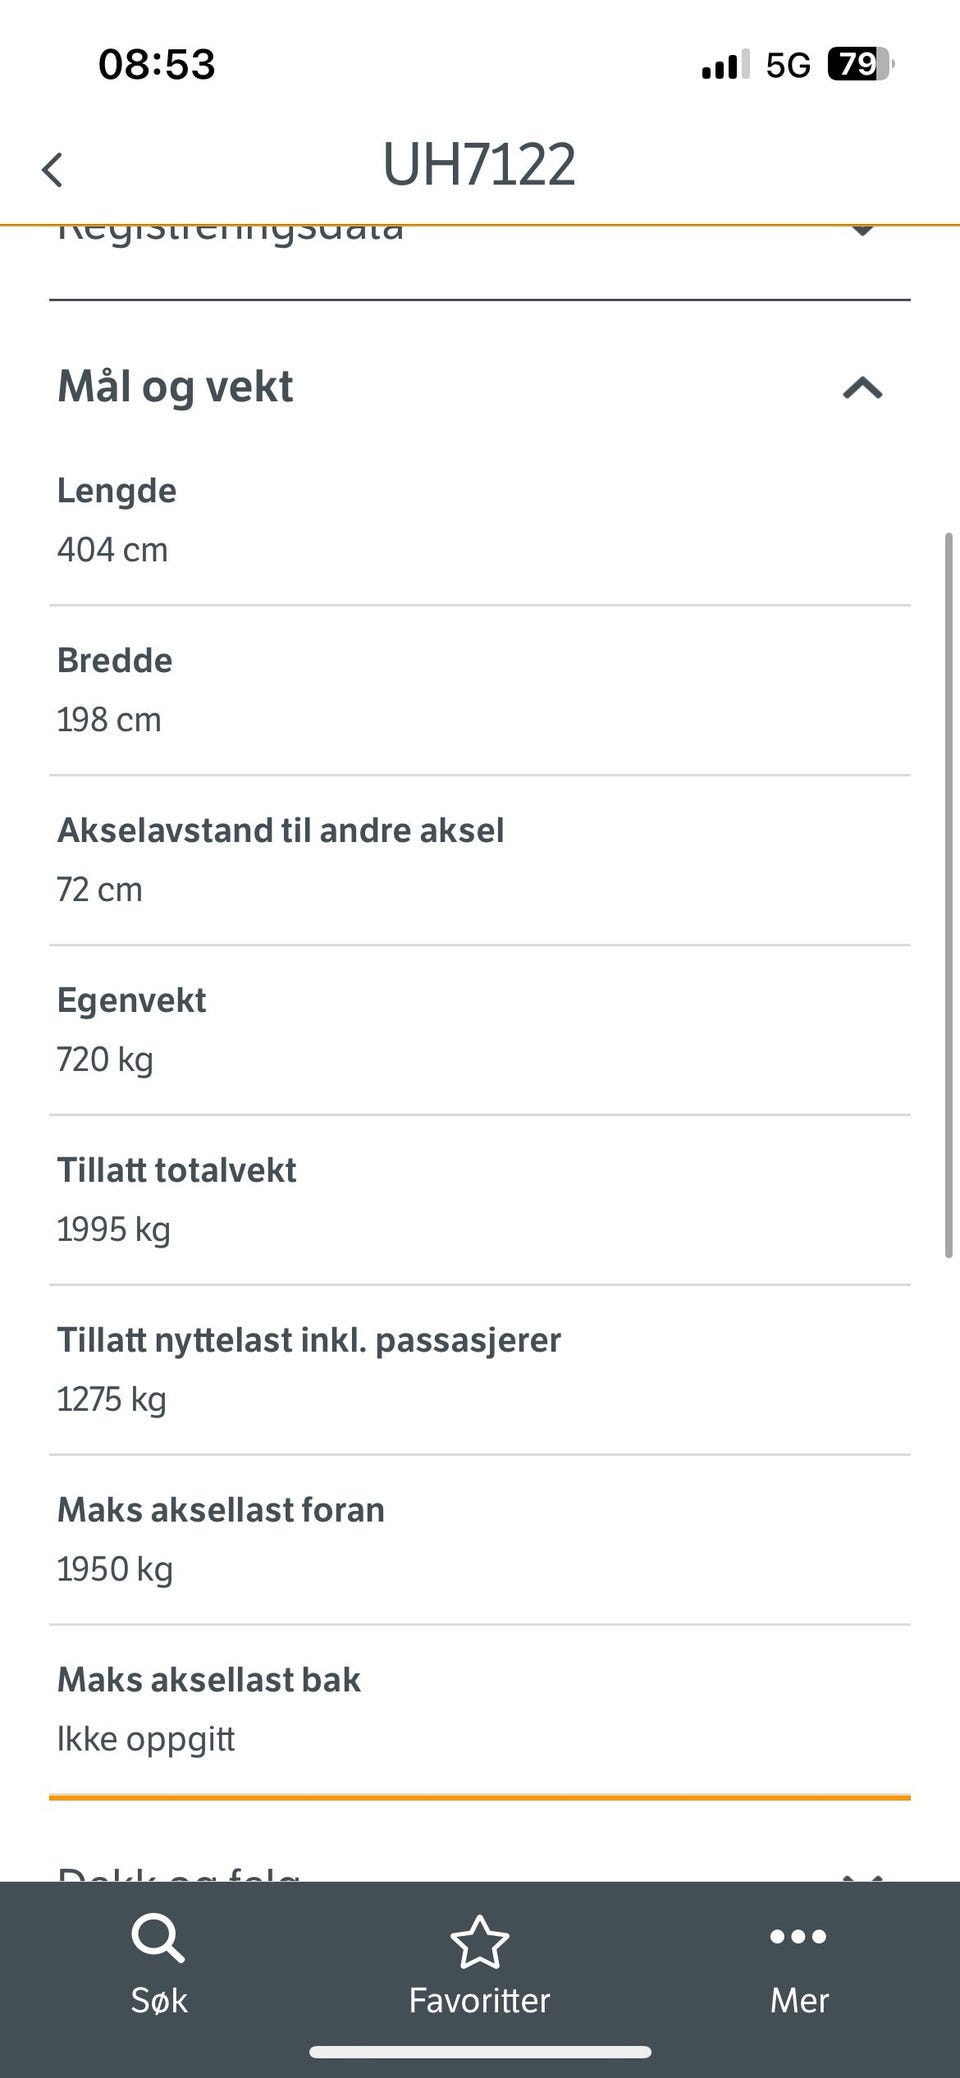Tap the Egenvekt 720 kg row
Viewport: 960px width, 2078px height.
480,1030
